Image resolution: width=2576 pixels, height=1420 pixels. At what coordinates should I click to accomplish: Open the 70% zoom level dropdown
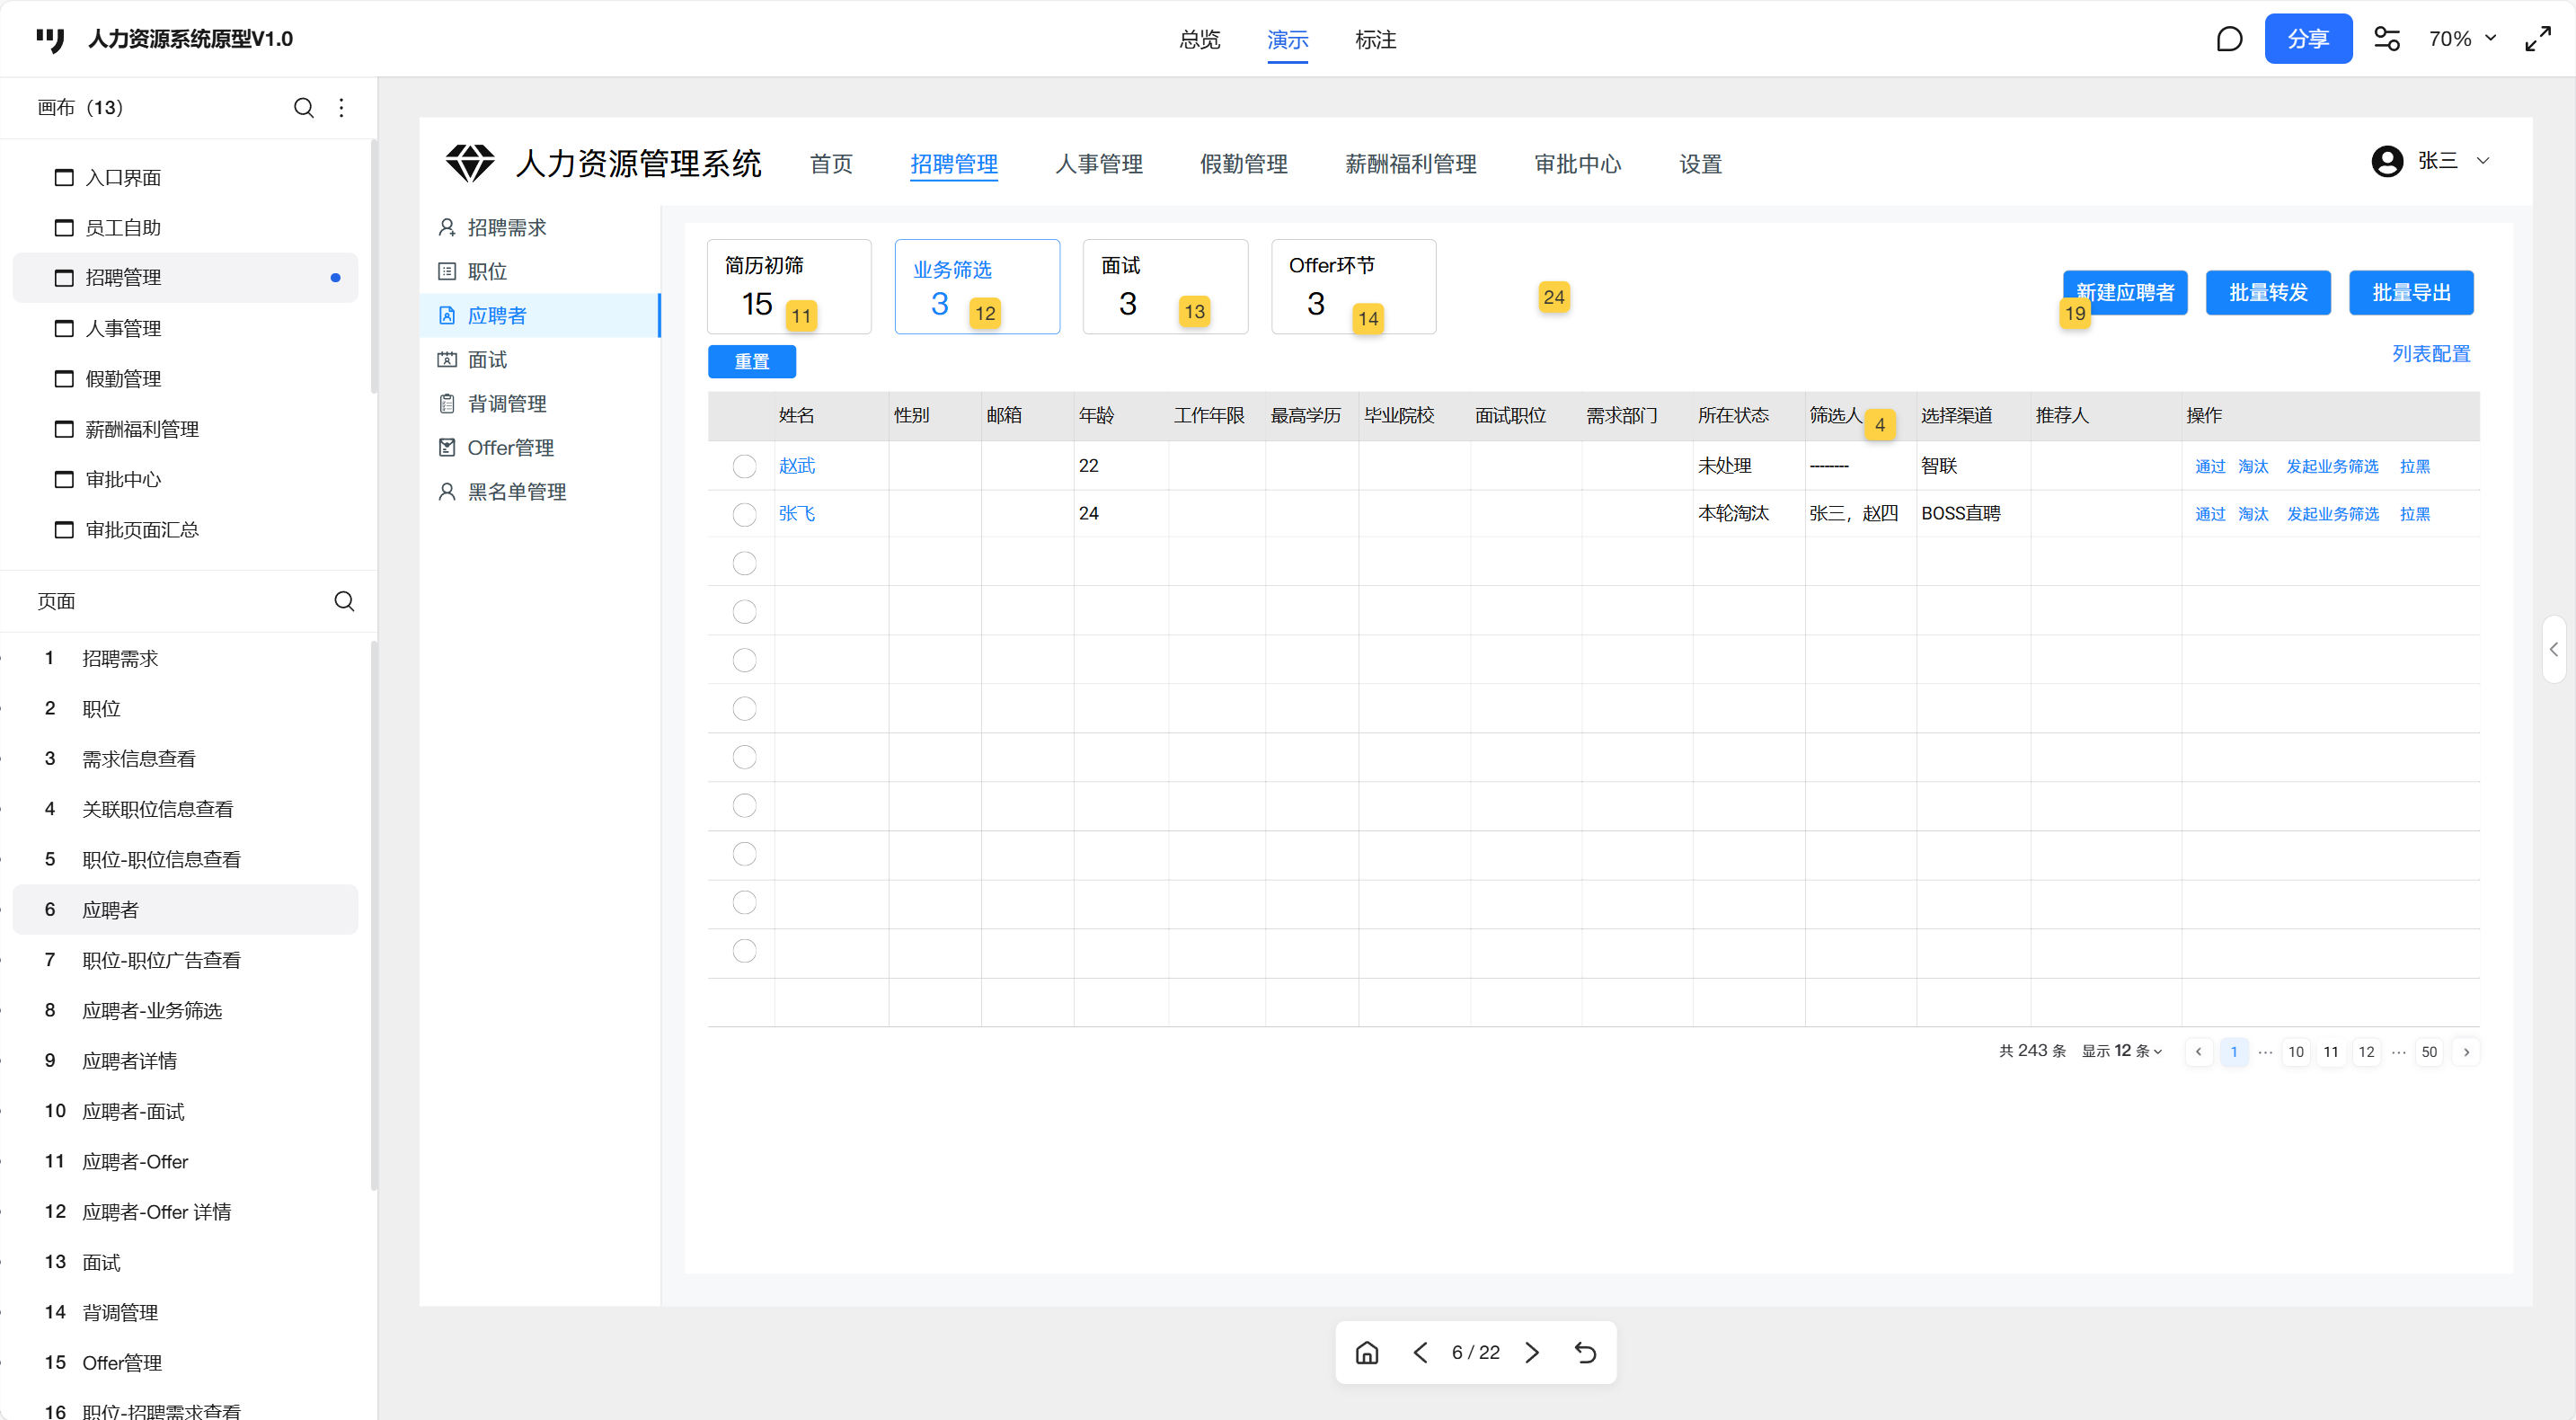click(2462, 39)
